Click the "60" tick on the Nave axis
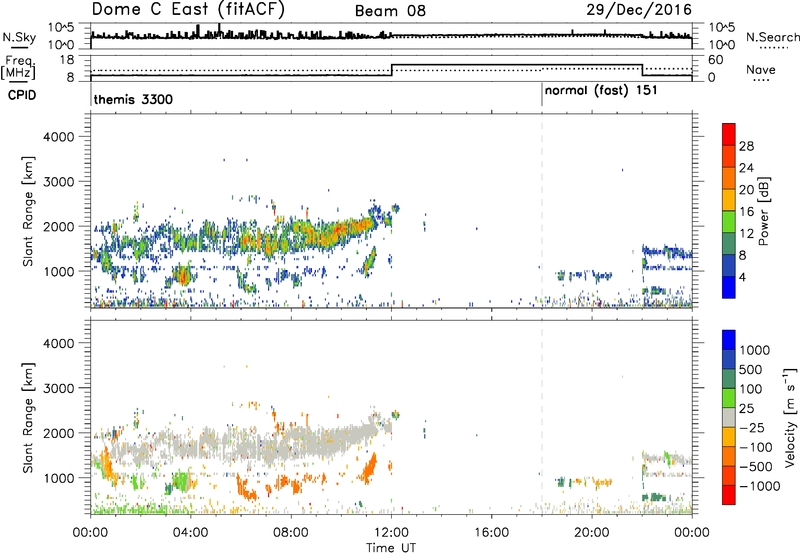 coord(716,60)
